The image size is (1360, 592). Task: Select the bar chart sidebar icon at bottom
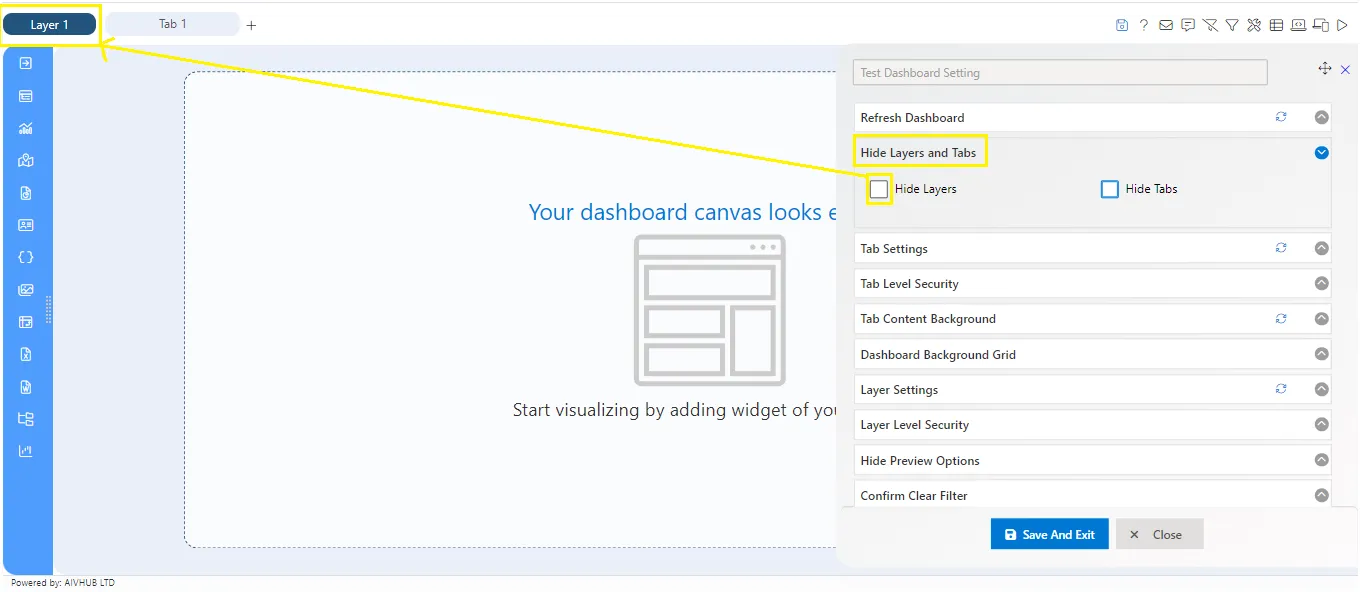coord(26,451)
